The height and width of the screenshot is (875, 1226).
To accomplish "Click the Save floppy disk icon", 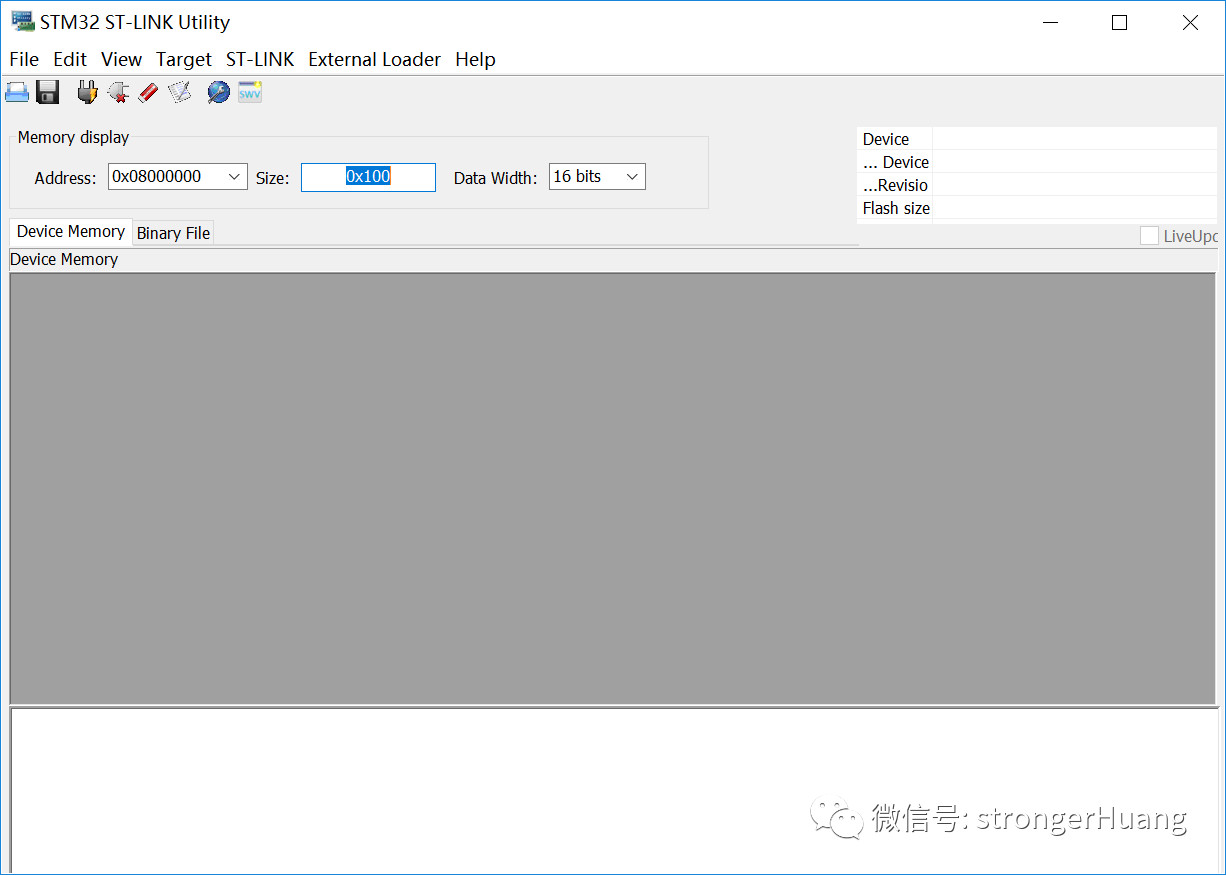I will 47,93.
